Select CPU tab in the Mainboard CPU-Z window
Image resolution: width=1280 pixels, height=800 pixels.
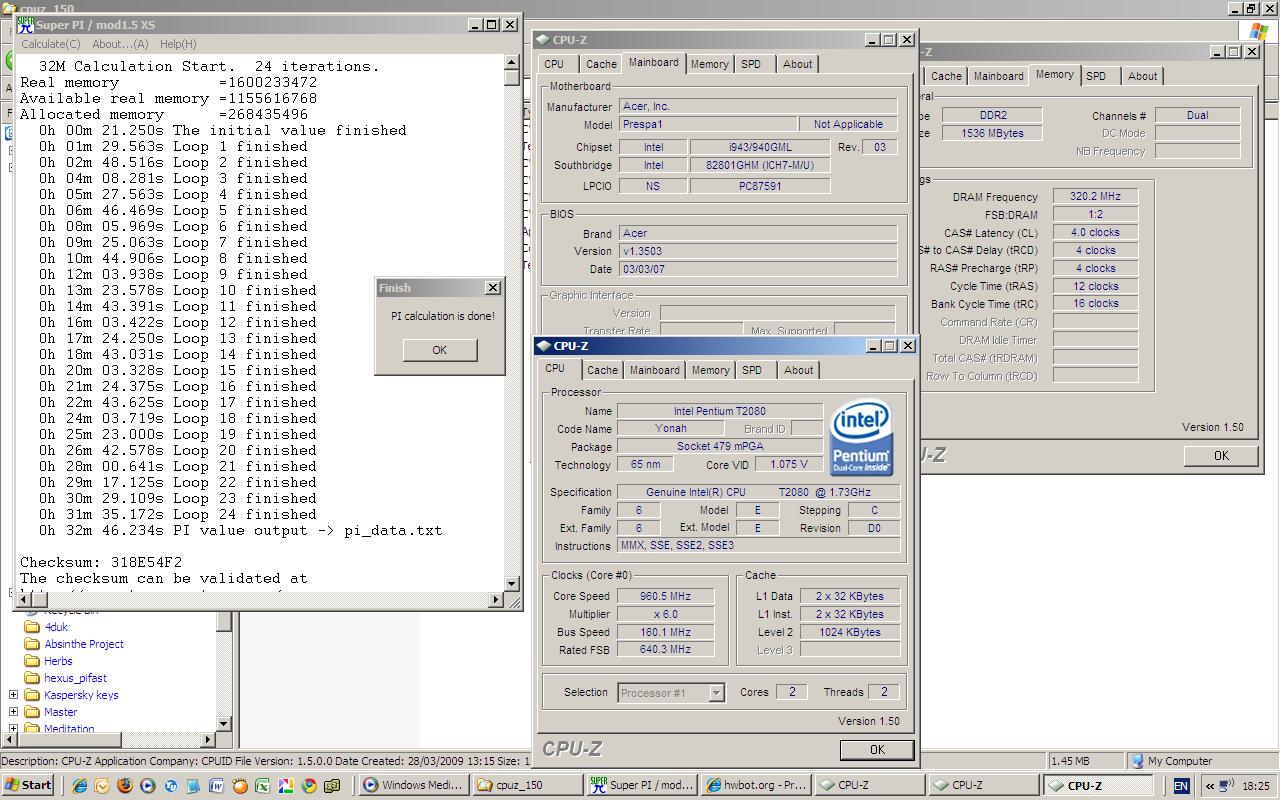tap(554, 64)
